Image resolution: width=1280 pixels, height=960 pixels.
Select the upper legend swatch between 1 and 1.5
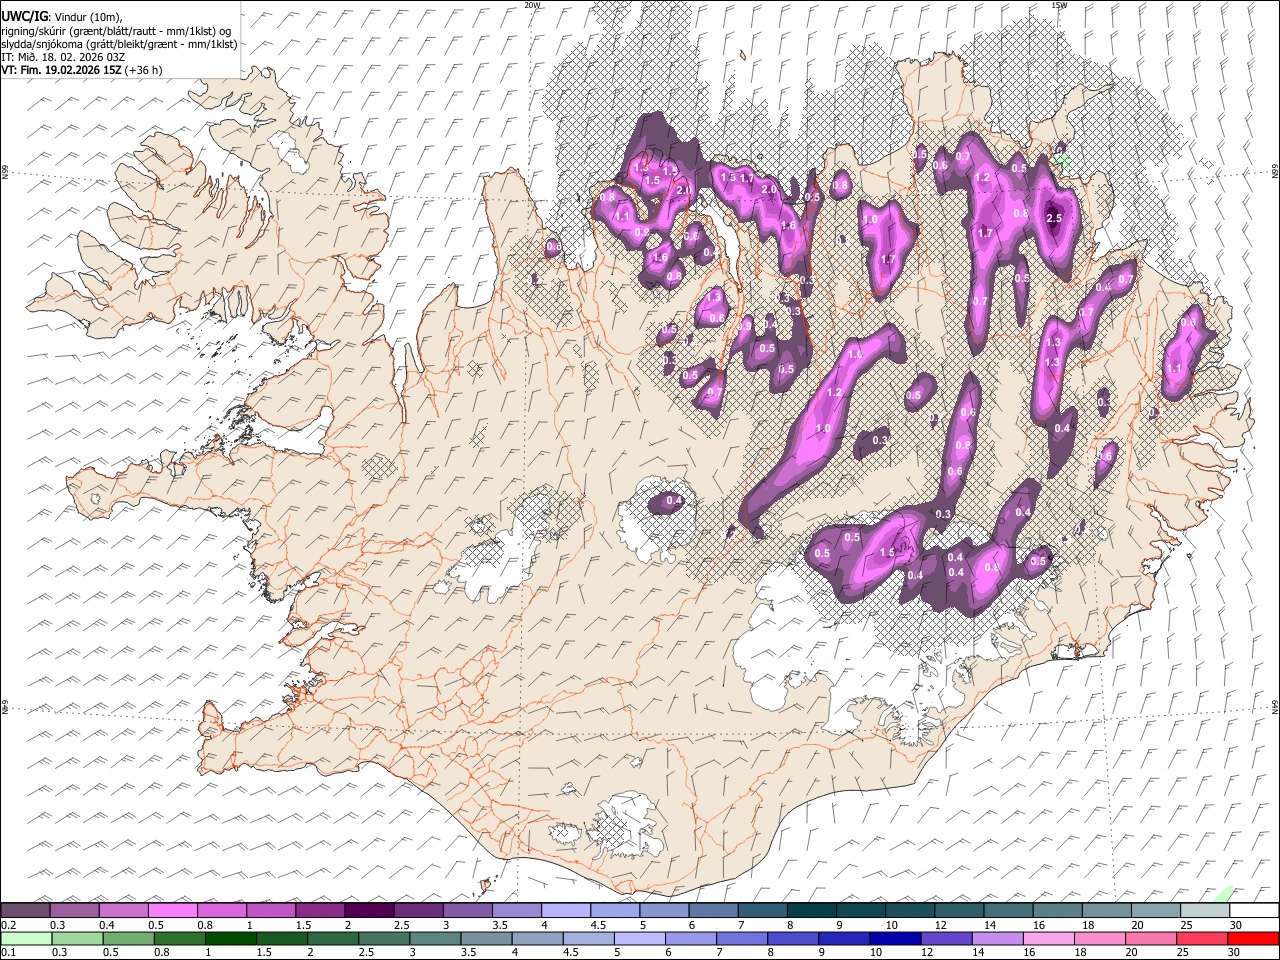coord(271,910)
